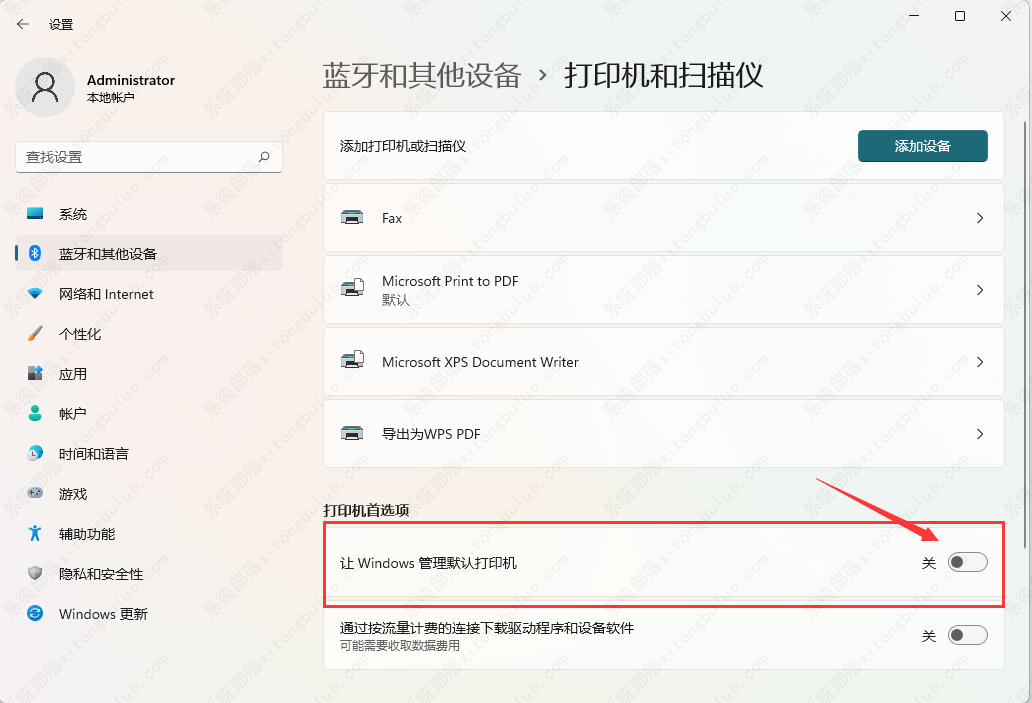Enable 通过按流量计费的连接下载驱动程序 toggle
1032x703 pixels.
tap(967, 635)
